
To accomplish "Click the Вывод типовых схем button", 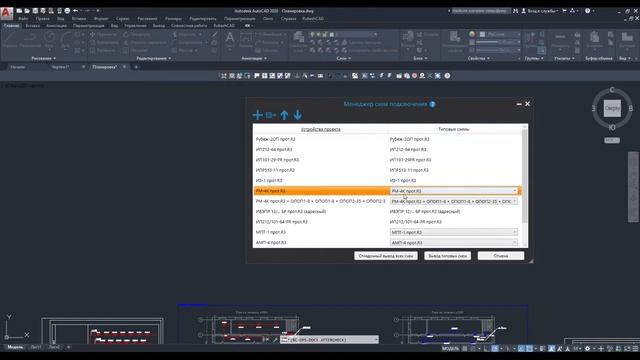I will pos(447,256).
